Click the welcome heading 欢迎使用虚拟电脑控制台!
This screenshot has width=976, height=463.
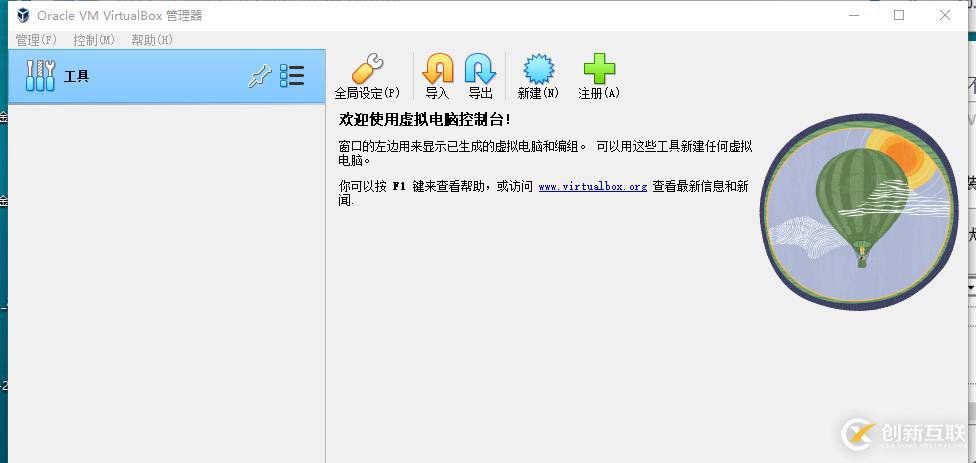pyautogui.click(x=425, y=119)
